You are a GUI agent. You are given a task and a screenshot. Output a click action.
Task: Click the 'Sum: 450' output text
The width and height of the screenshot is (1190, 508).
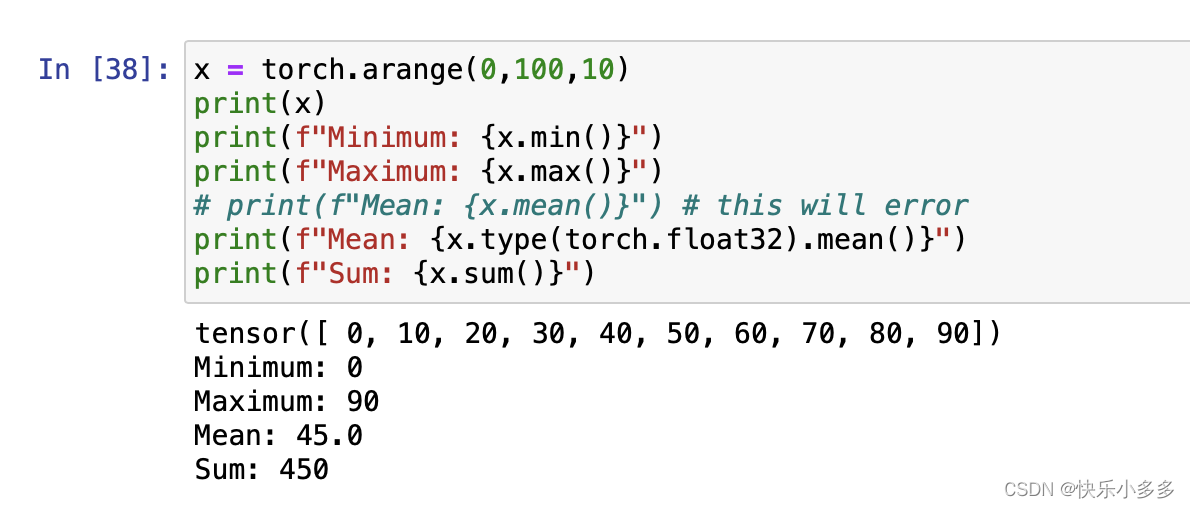[x=261, y=470]
